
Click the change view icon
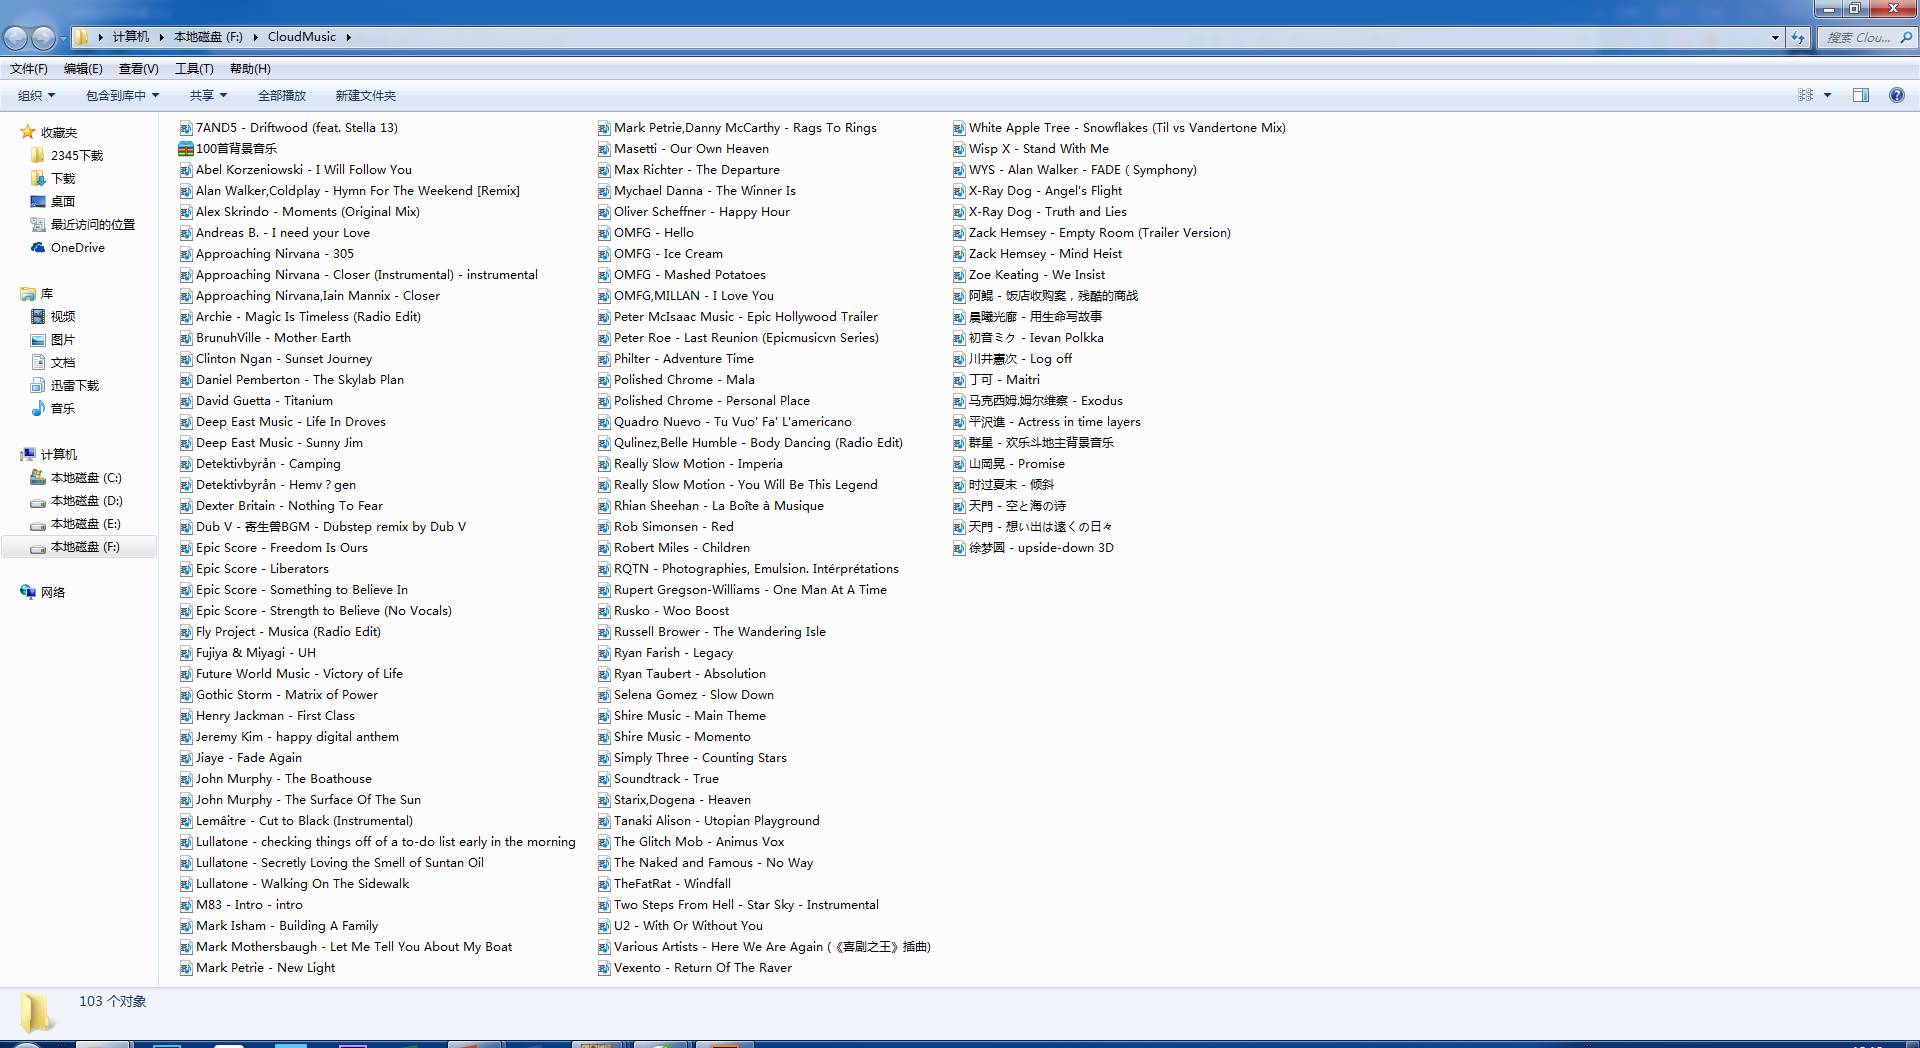coord(1805,95)
